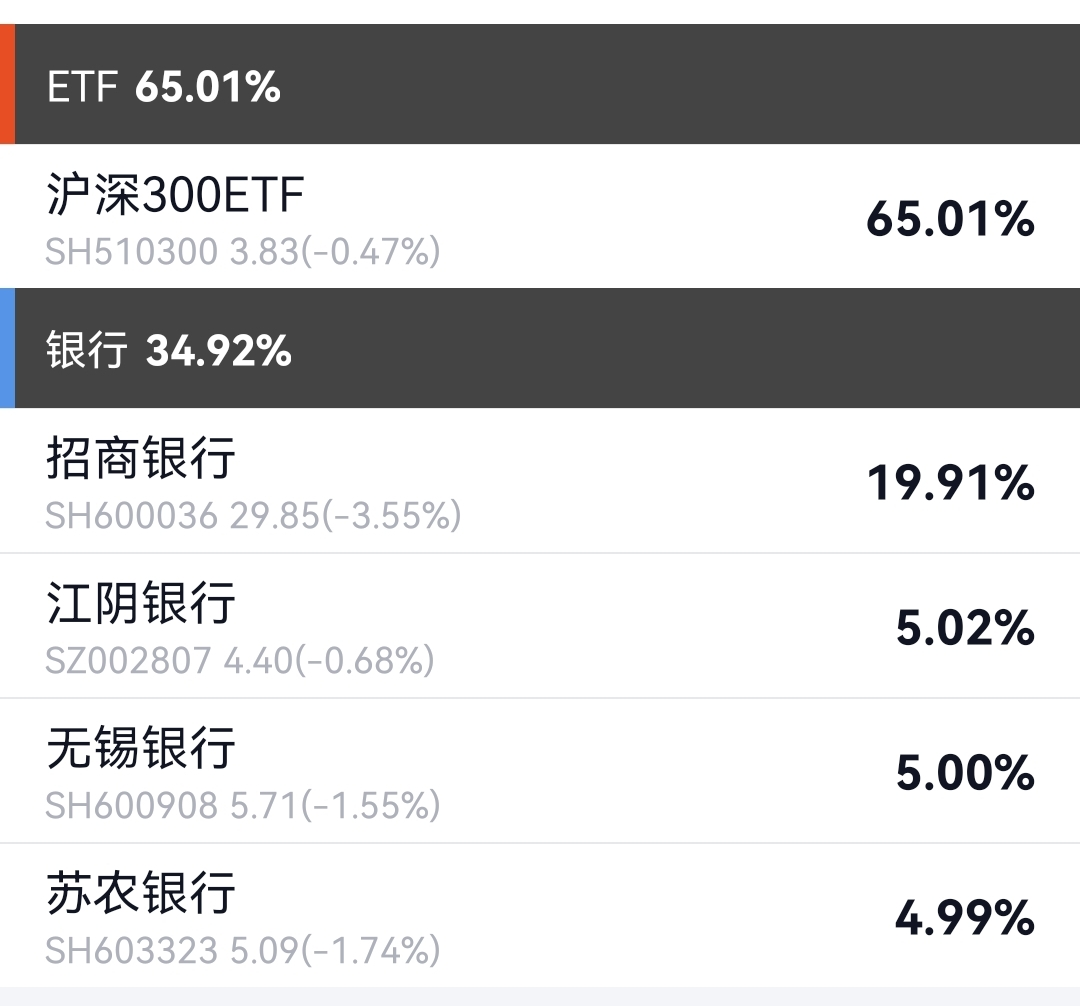Collapse the ETF category header
Image resolution: width=1080 pixels, height=1006 pixels.
coord(540,87)
